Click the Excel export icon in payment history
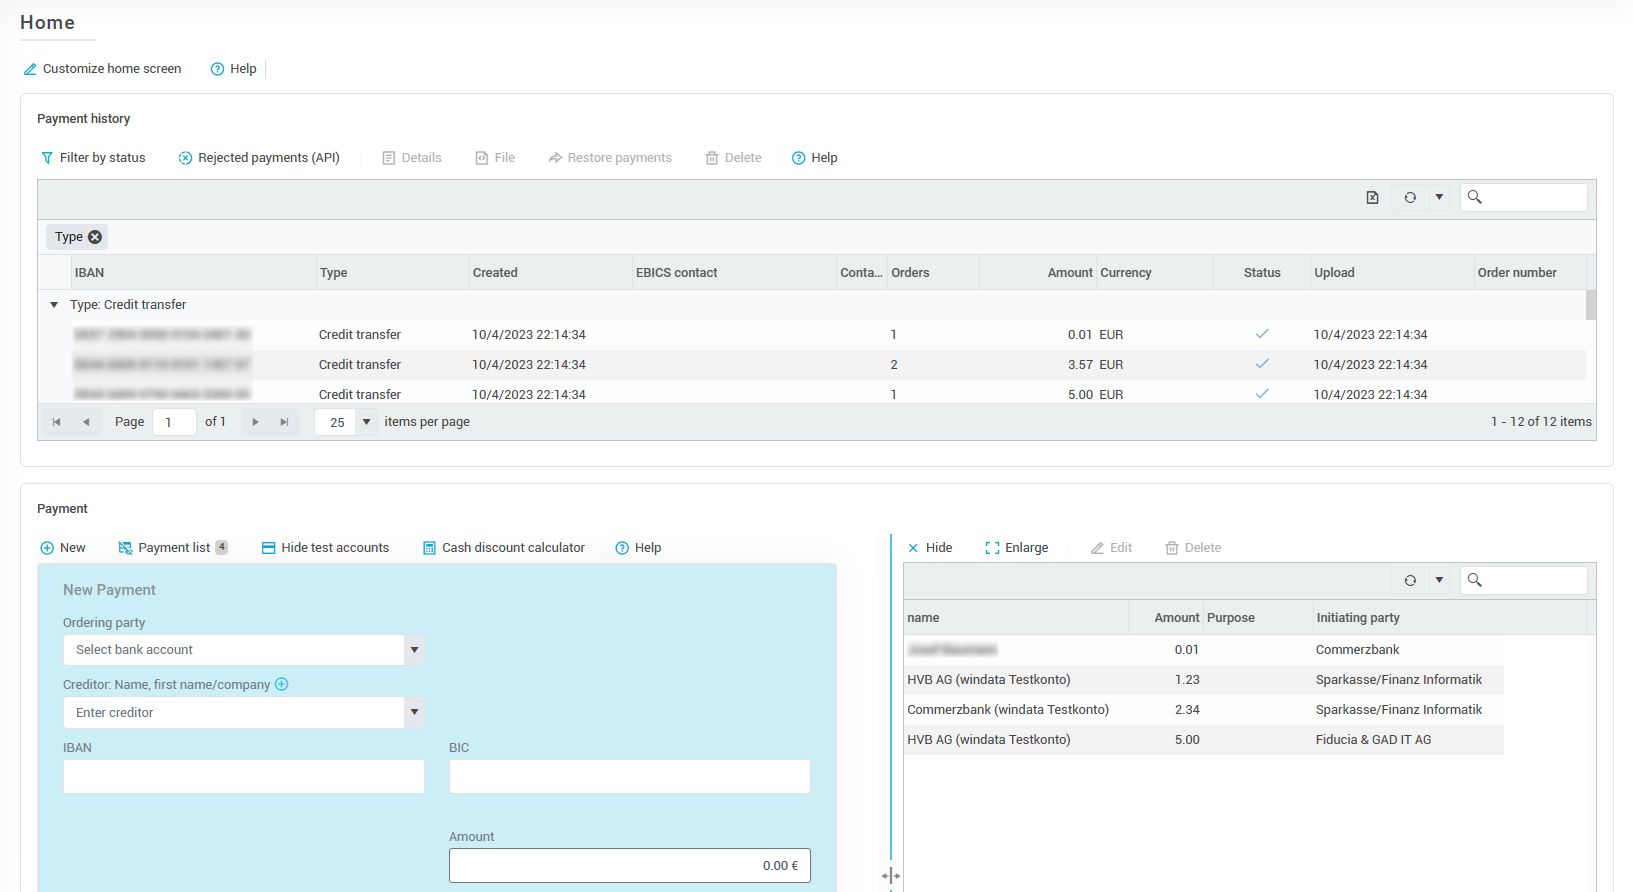 click(x=1372, y=198)
